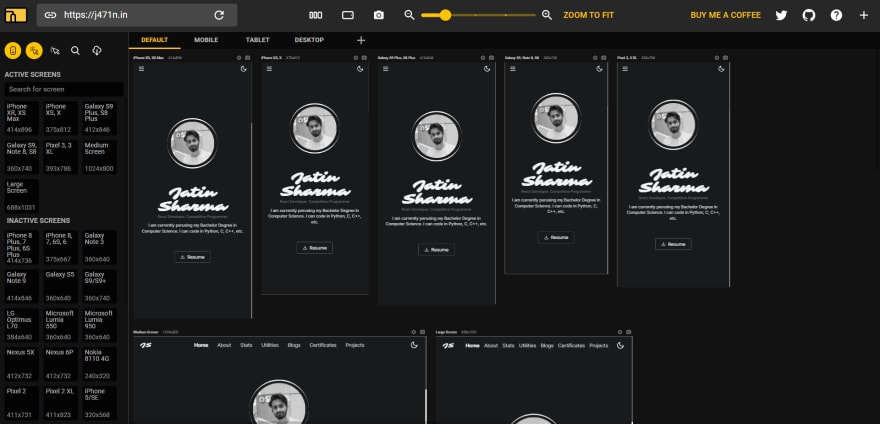The image size is (880, 424).
Task: Click zoom out magnifier icon
Action: pyautogui.click(x=410, y=15)
